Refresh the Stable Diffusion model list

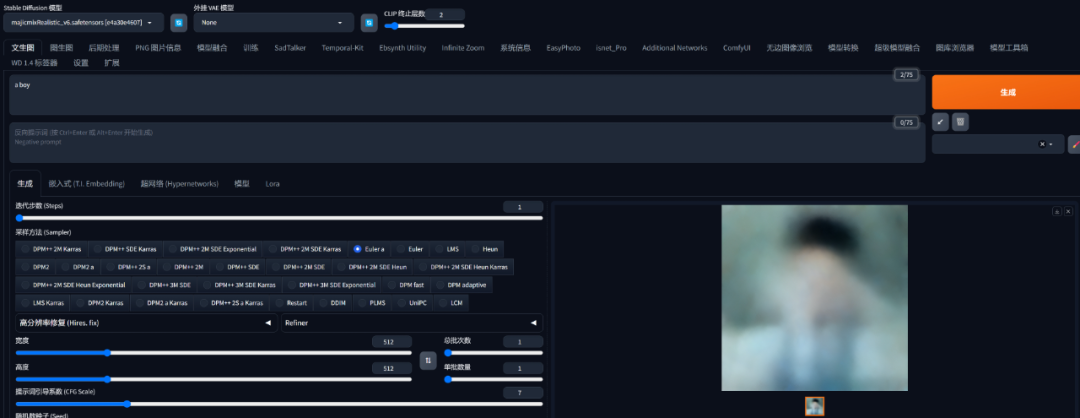click(178, 23)
